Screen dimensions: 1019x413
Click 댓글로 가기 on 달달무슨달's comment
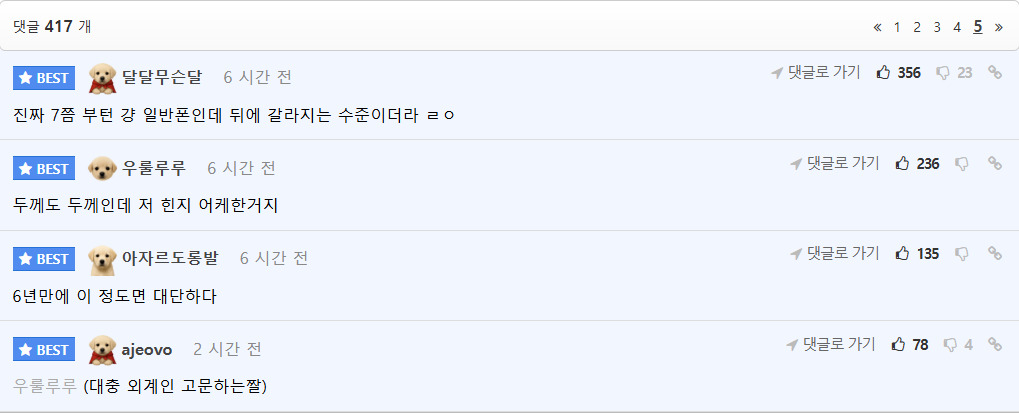pyautogui.click(x=816, y=73)
